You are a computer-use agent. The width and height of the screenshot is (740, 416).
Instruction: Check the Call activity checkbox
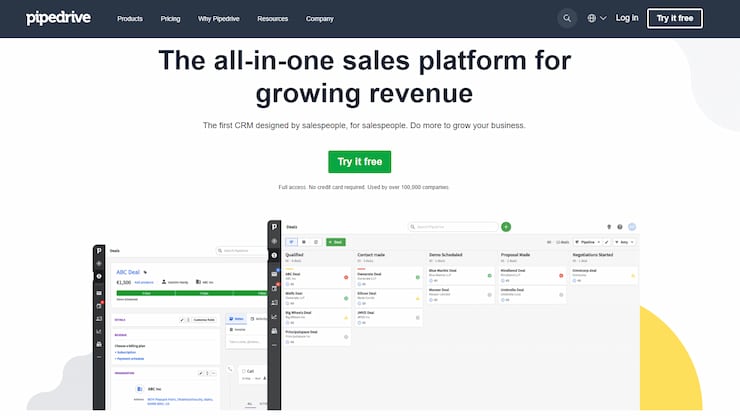point(244,371)
